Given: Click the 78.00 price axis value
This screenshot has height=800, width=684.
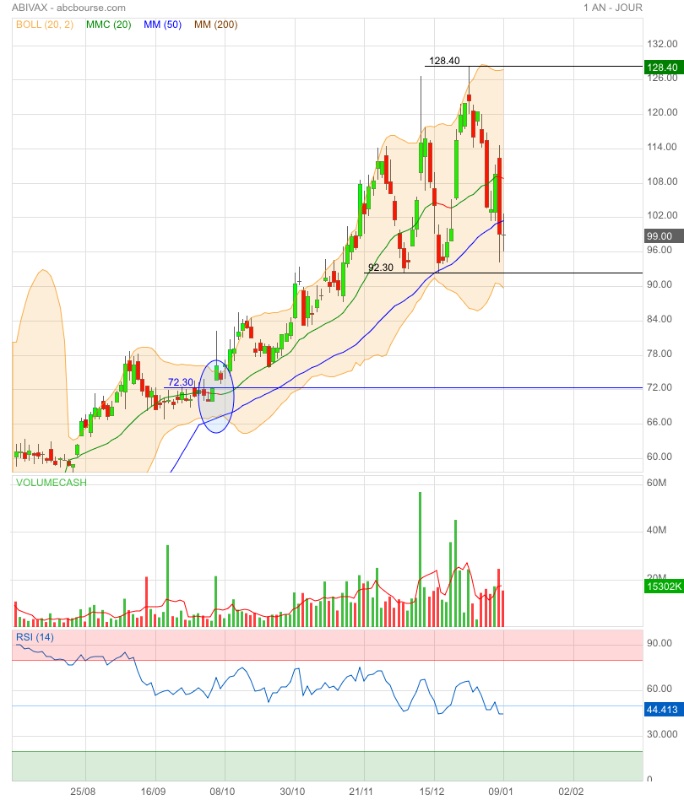Looking at the screenshot, I should tap(660, 354).
